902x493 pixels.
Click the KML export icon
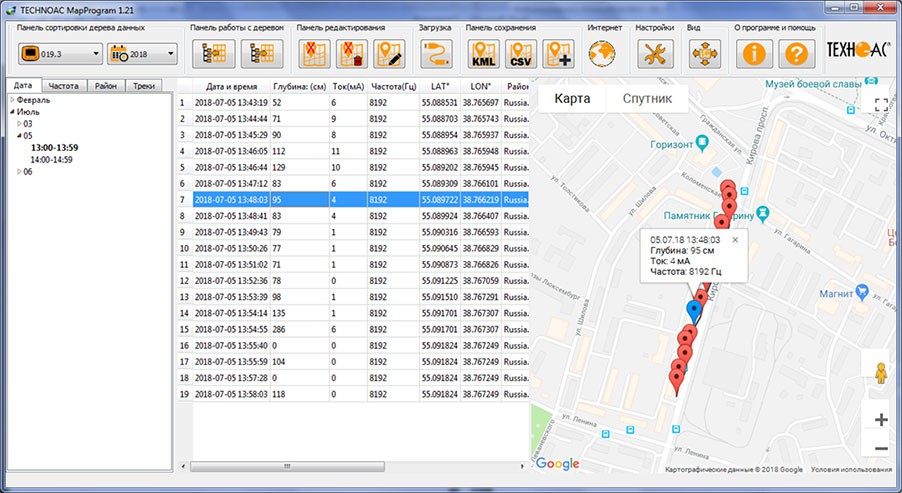coord(483,53)
